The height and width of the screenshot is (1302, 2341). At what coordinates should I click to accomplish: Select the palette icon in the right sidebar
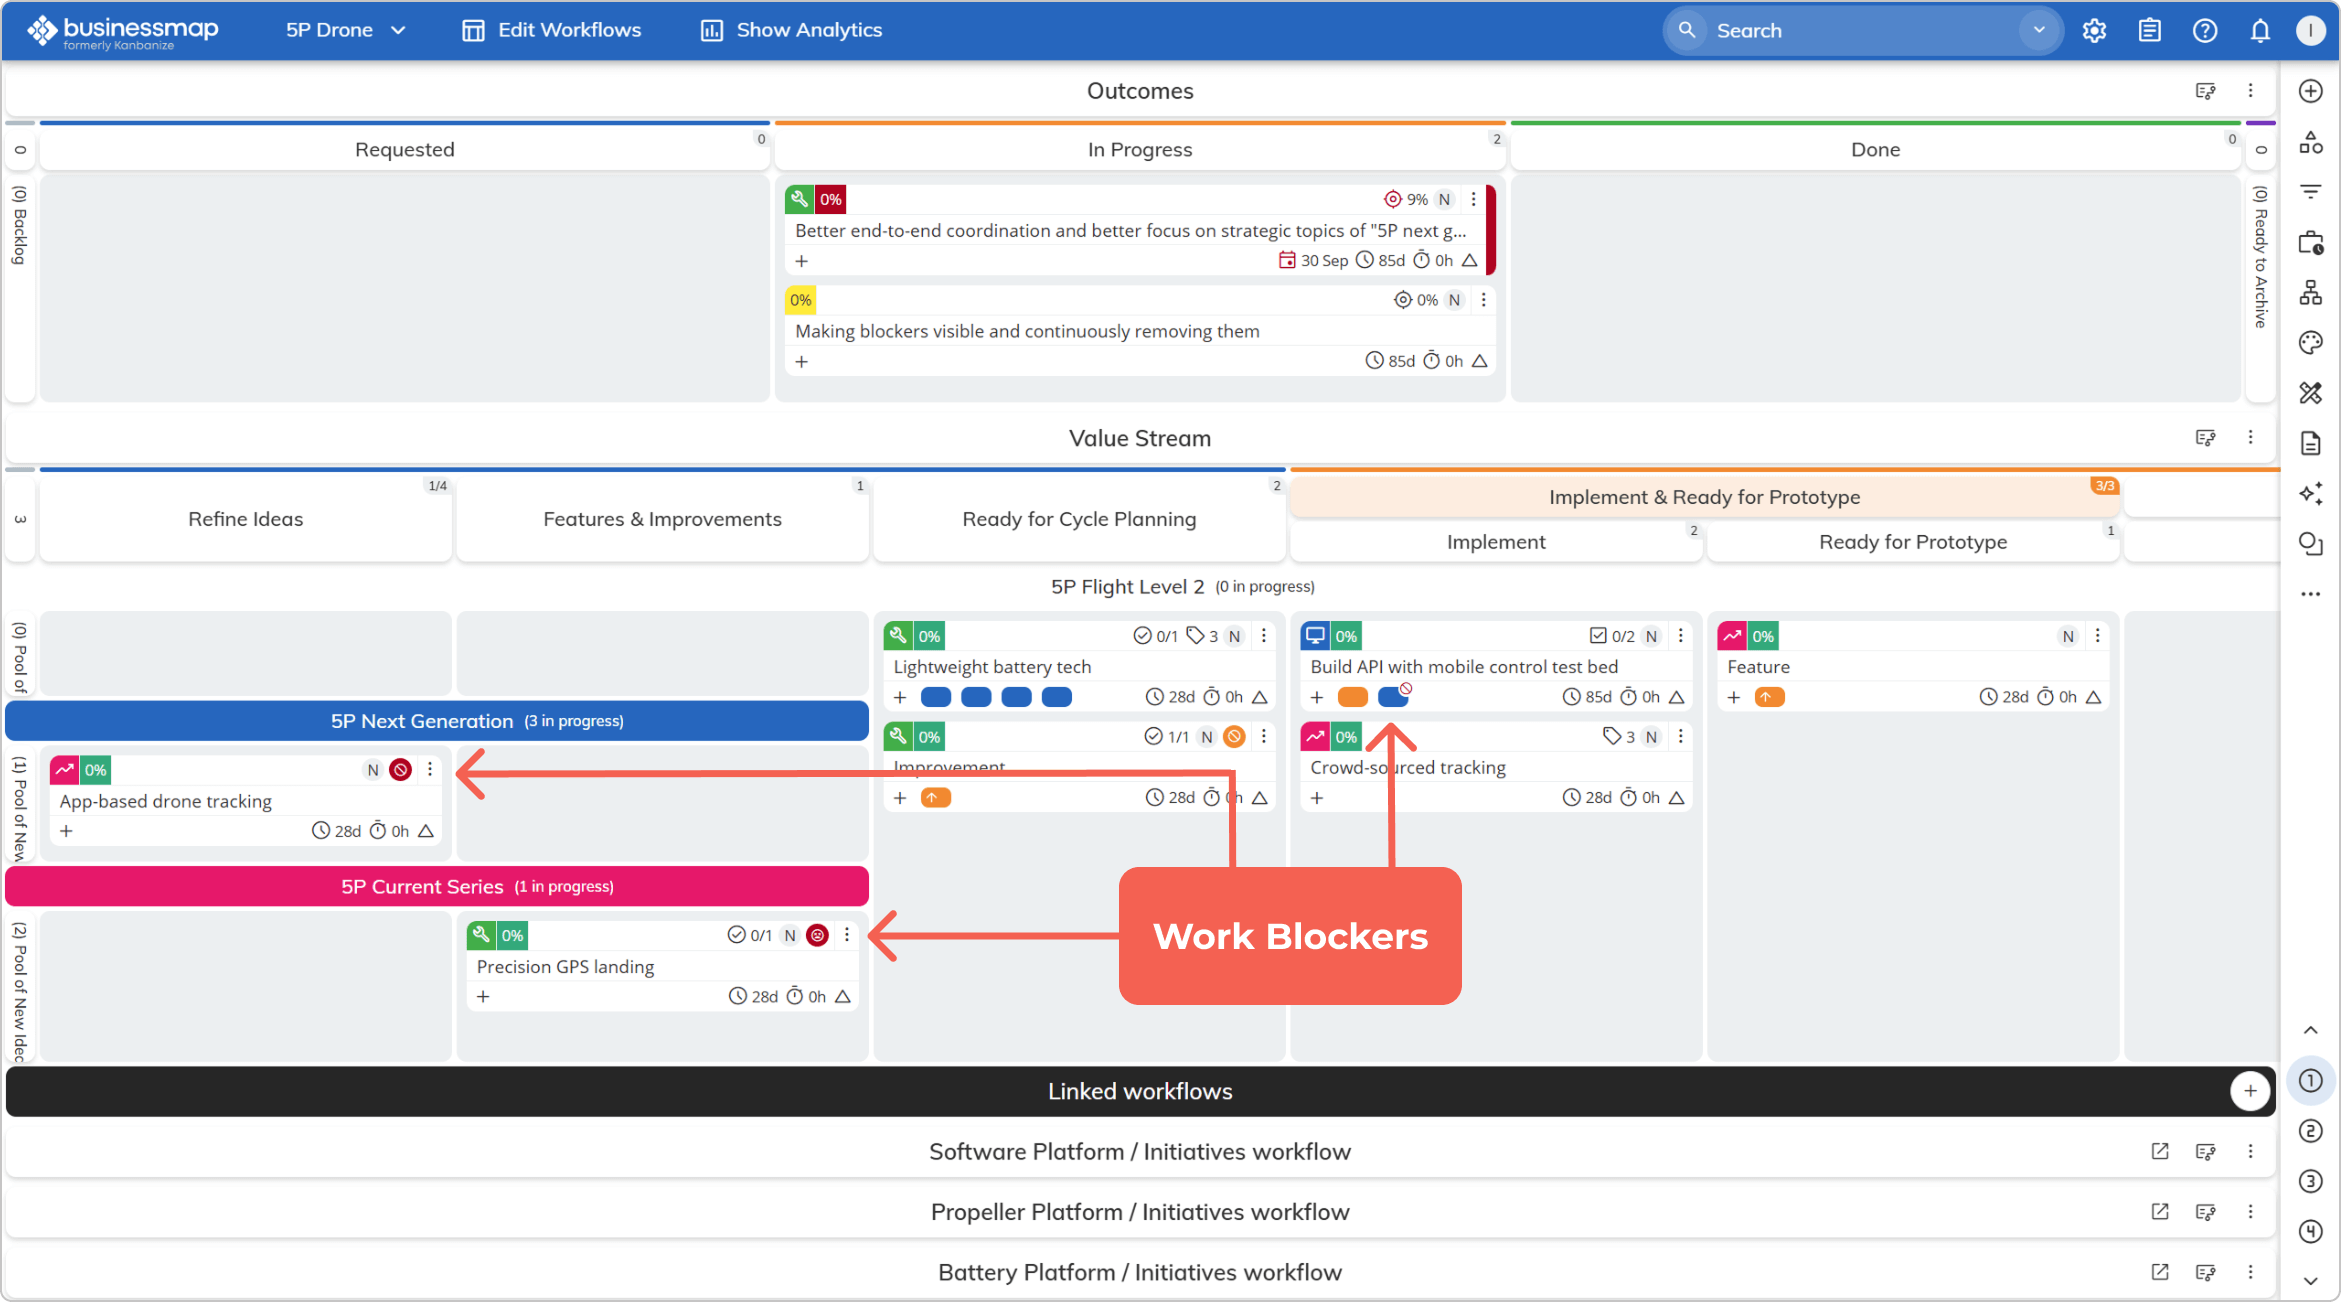coord(2311,342)
